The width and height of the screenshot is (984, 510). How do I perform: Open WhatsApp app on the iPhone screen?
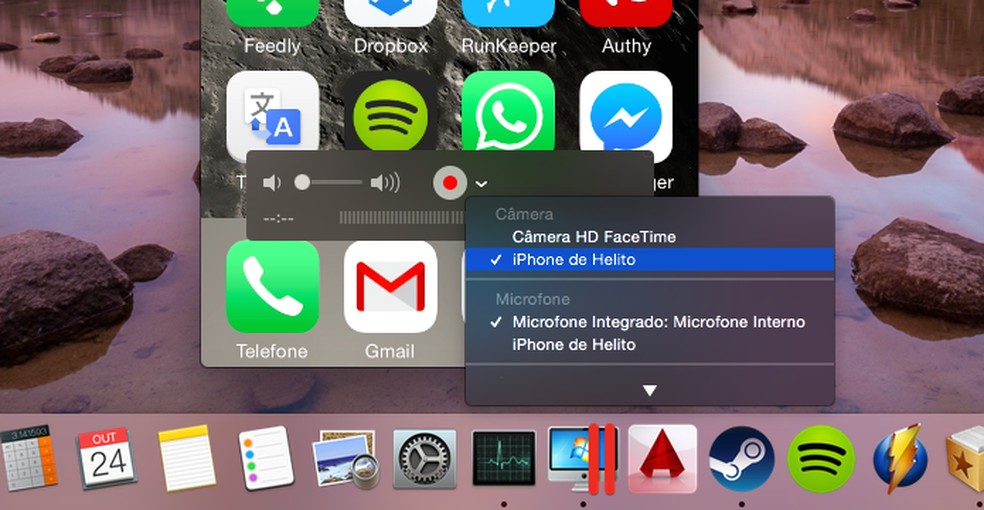[508, 111]
